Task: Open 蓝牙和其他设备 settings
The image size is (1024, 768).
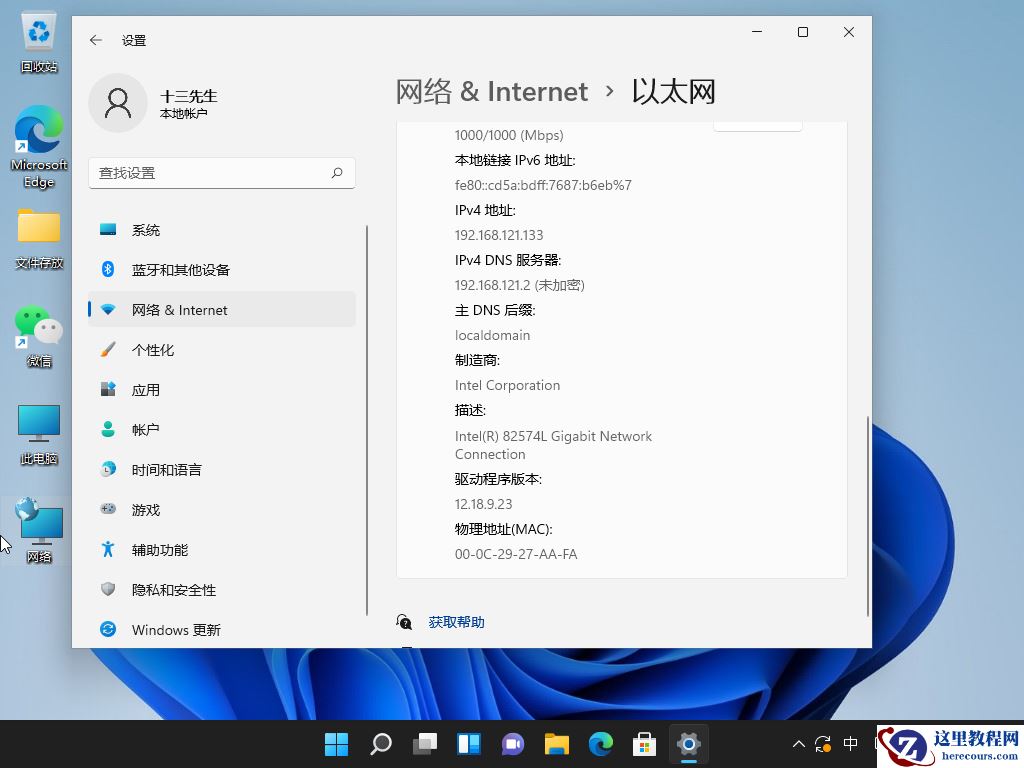Action: click(x=180, y=269)
